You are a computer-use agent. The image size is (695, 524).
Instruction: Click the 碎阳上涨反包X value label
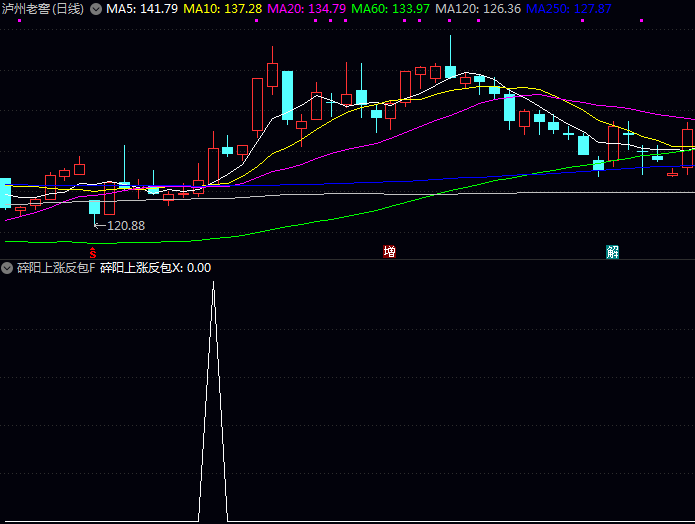pos(156,268)
